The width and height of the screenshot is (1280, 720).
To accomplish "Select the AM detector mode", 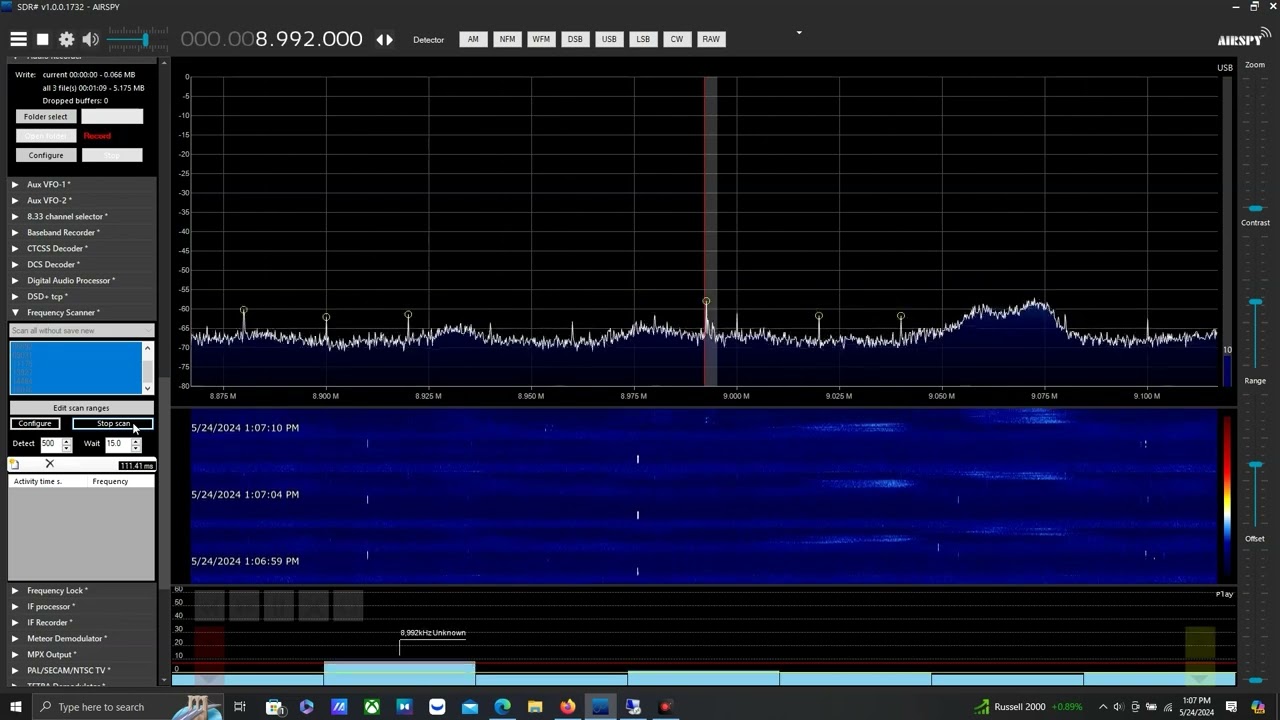I will [473, 39].
